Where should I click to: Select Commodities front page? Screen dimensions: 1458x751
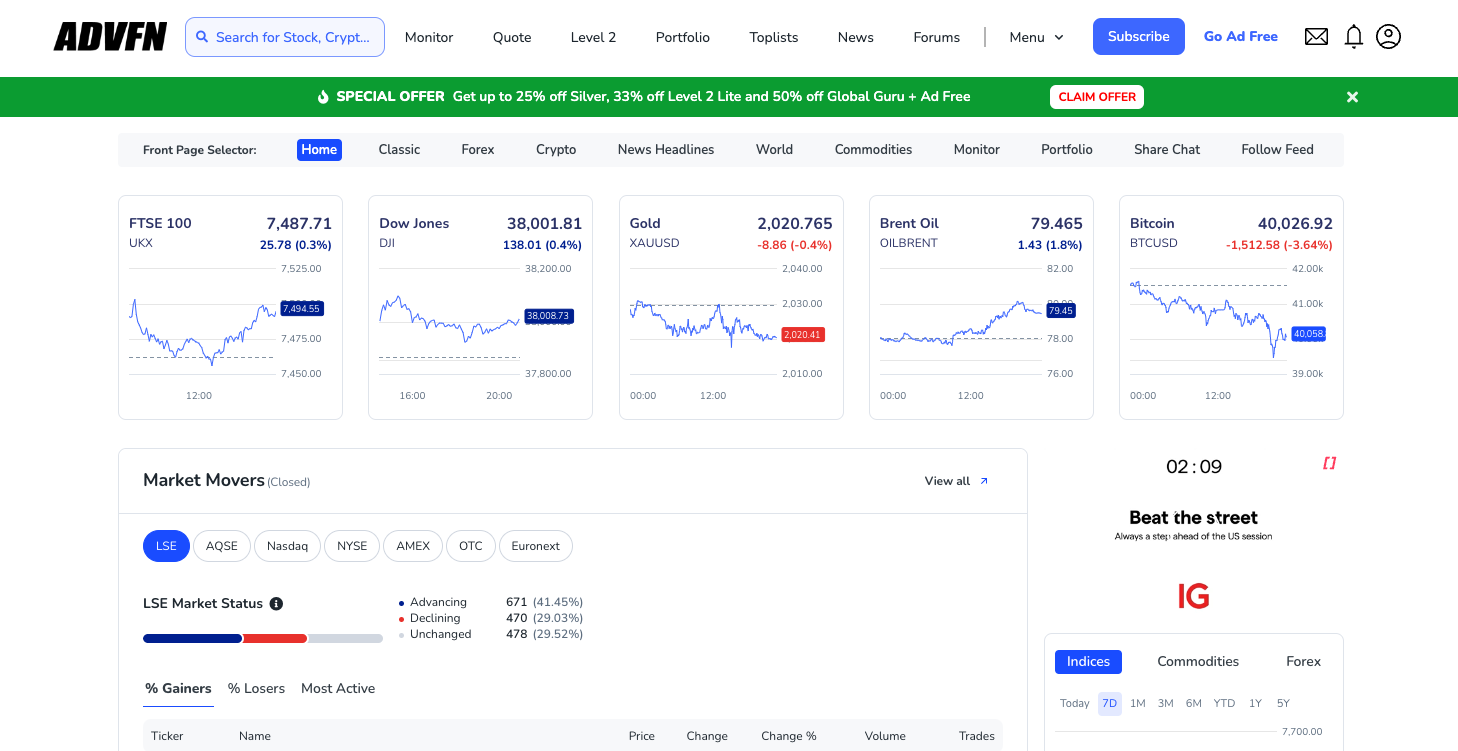click(x=873, y=149)
